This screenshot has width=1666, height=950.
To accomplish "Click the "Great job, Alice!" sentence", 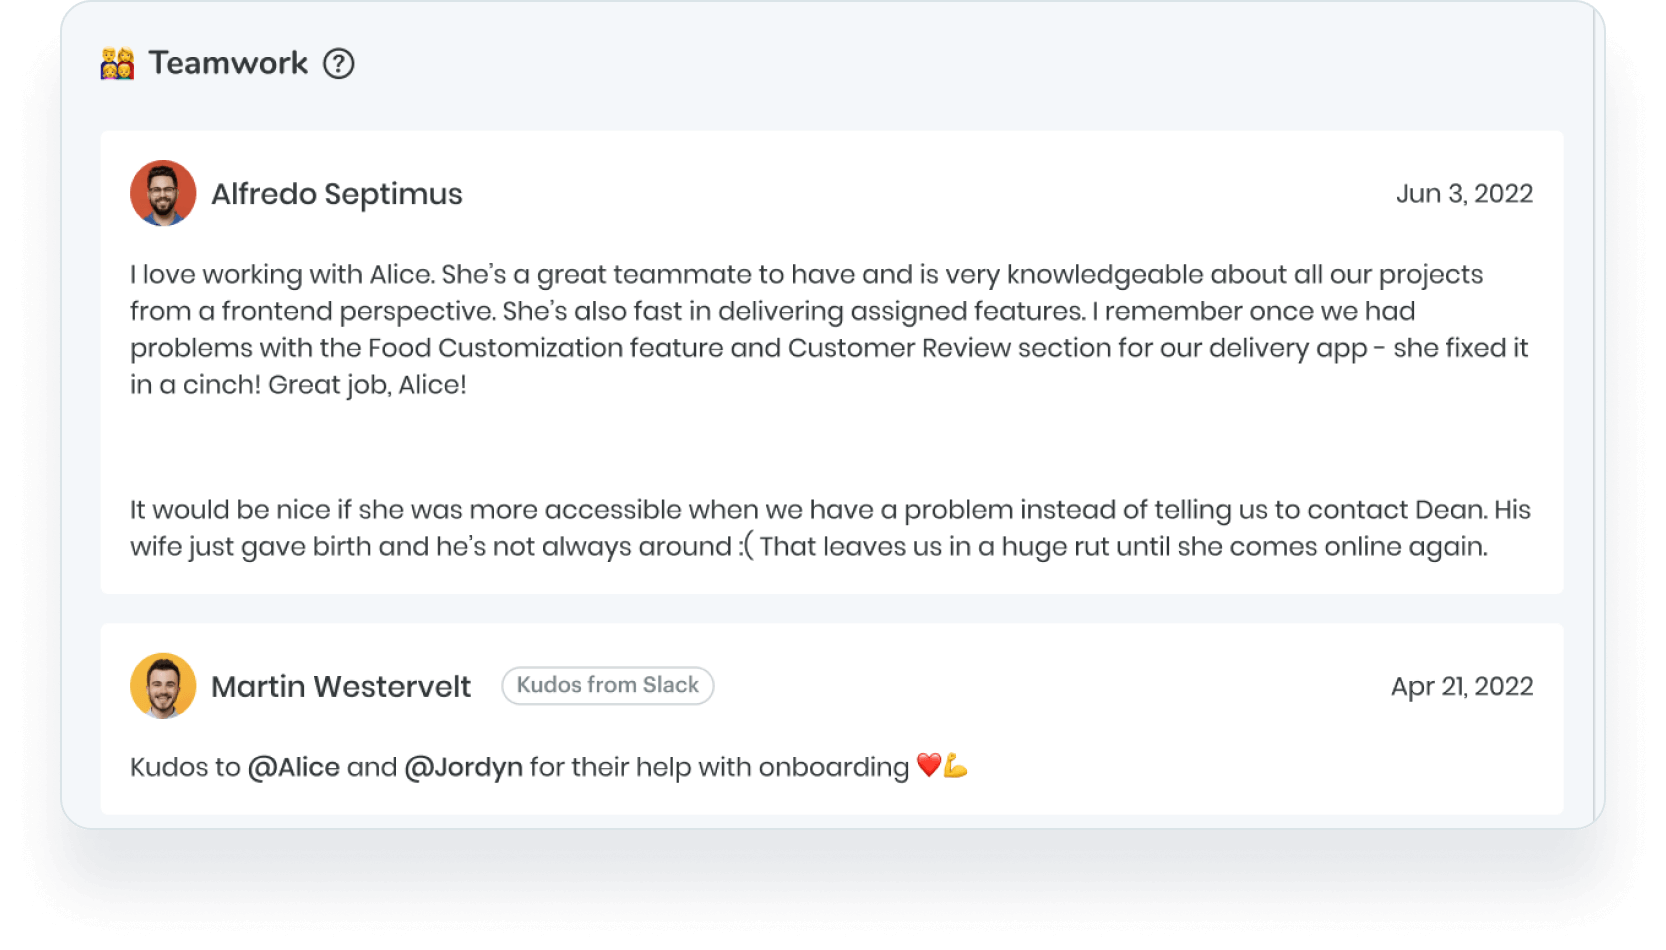I will (x=367, y=385).
